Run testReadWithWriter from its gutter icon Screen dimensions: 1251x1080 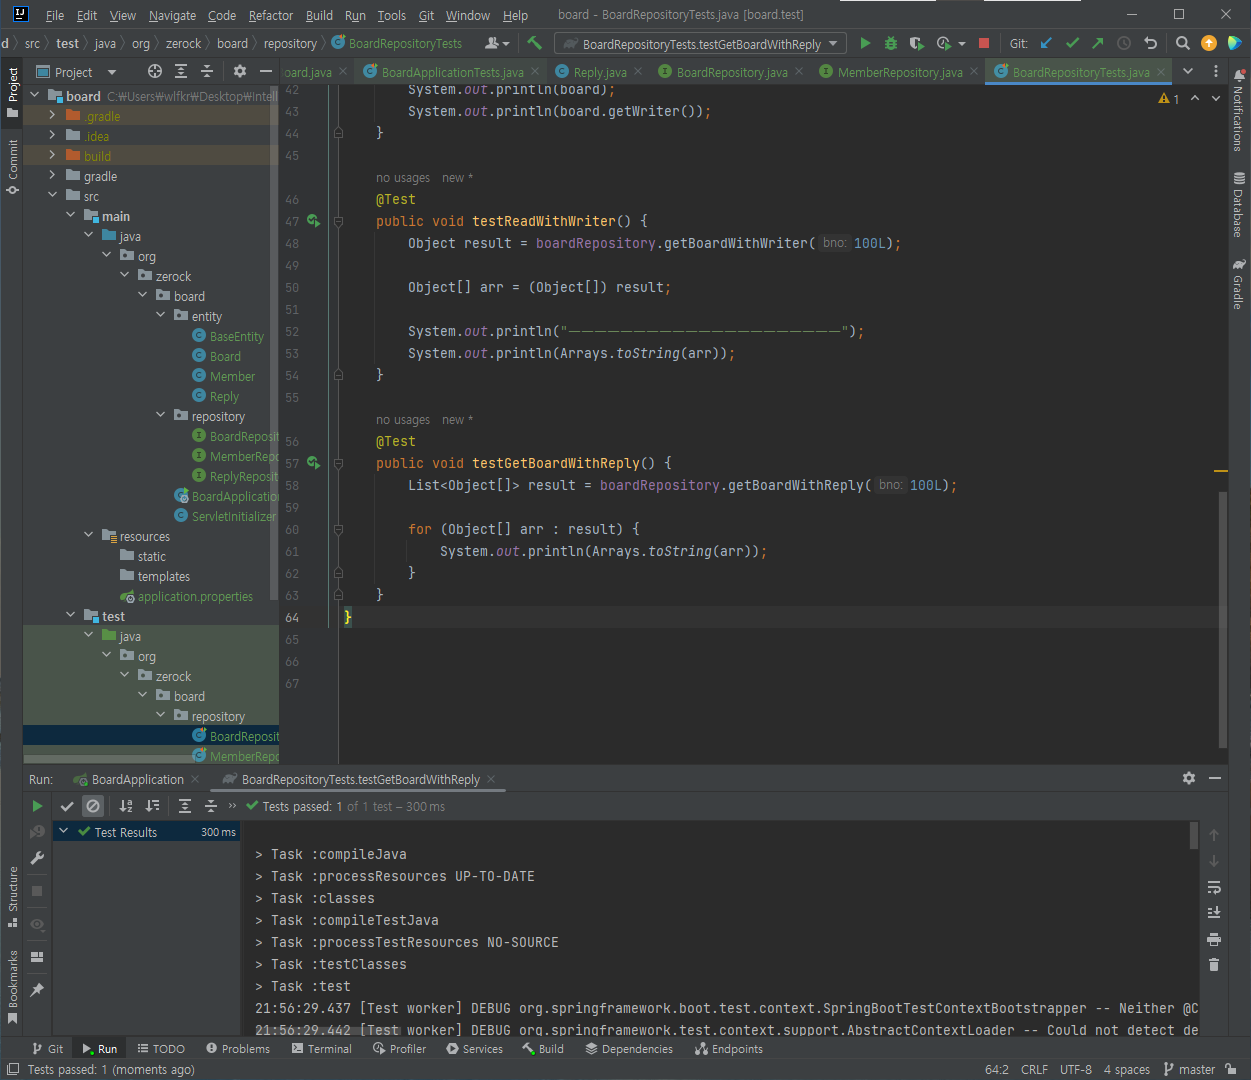(x=314, y=221)
